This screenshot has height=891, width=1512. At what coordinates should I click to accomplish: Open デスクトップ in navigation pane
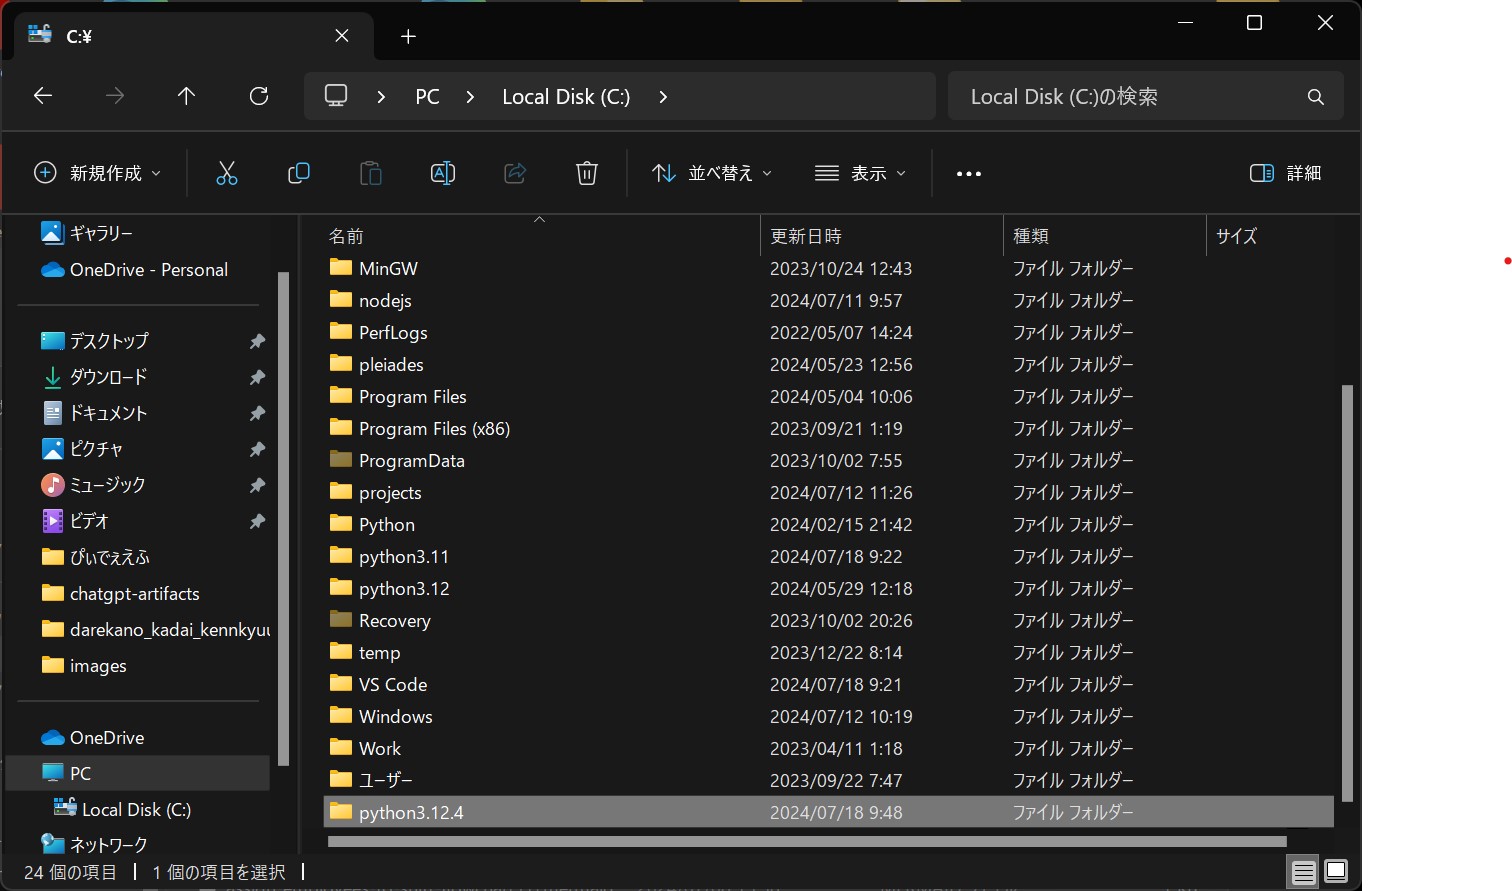[110, 341]
